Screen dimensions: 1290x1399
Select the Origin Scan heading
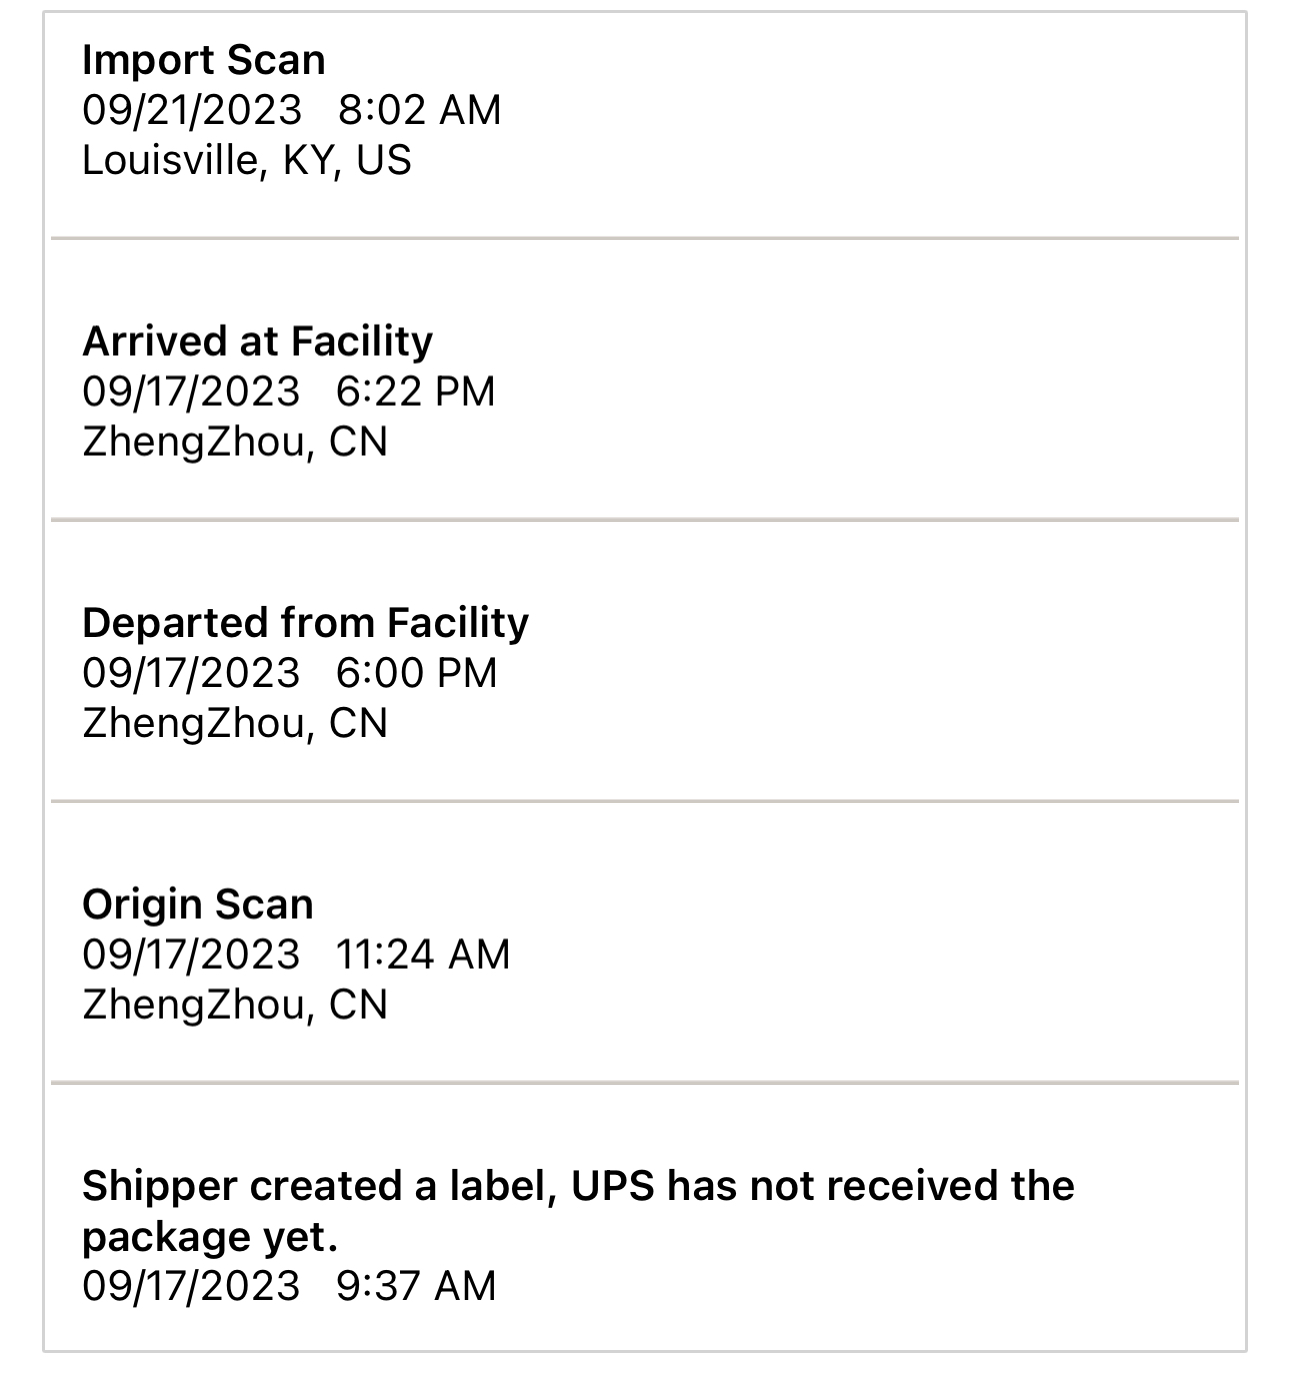[198, 904]
